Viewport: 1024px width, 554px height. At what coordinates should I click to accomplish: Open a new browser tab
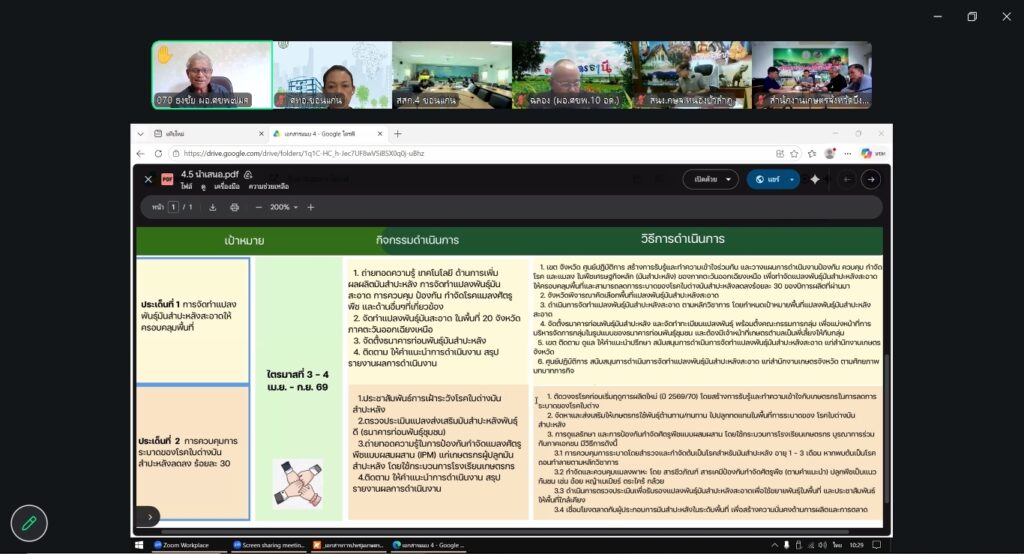click(398, 134)
